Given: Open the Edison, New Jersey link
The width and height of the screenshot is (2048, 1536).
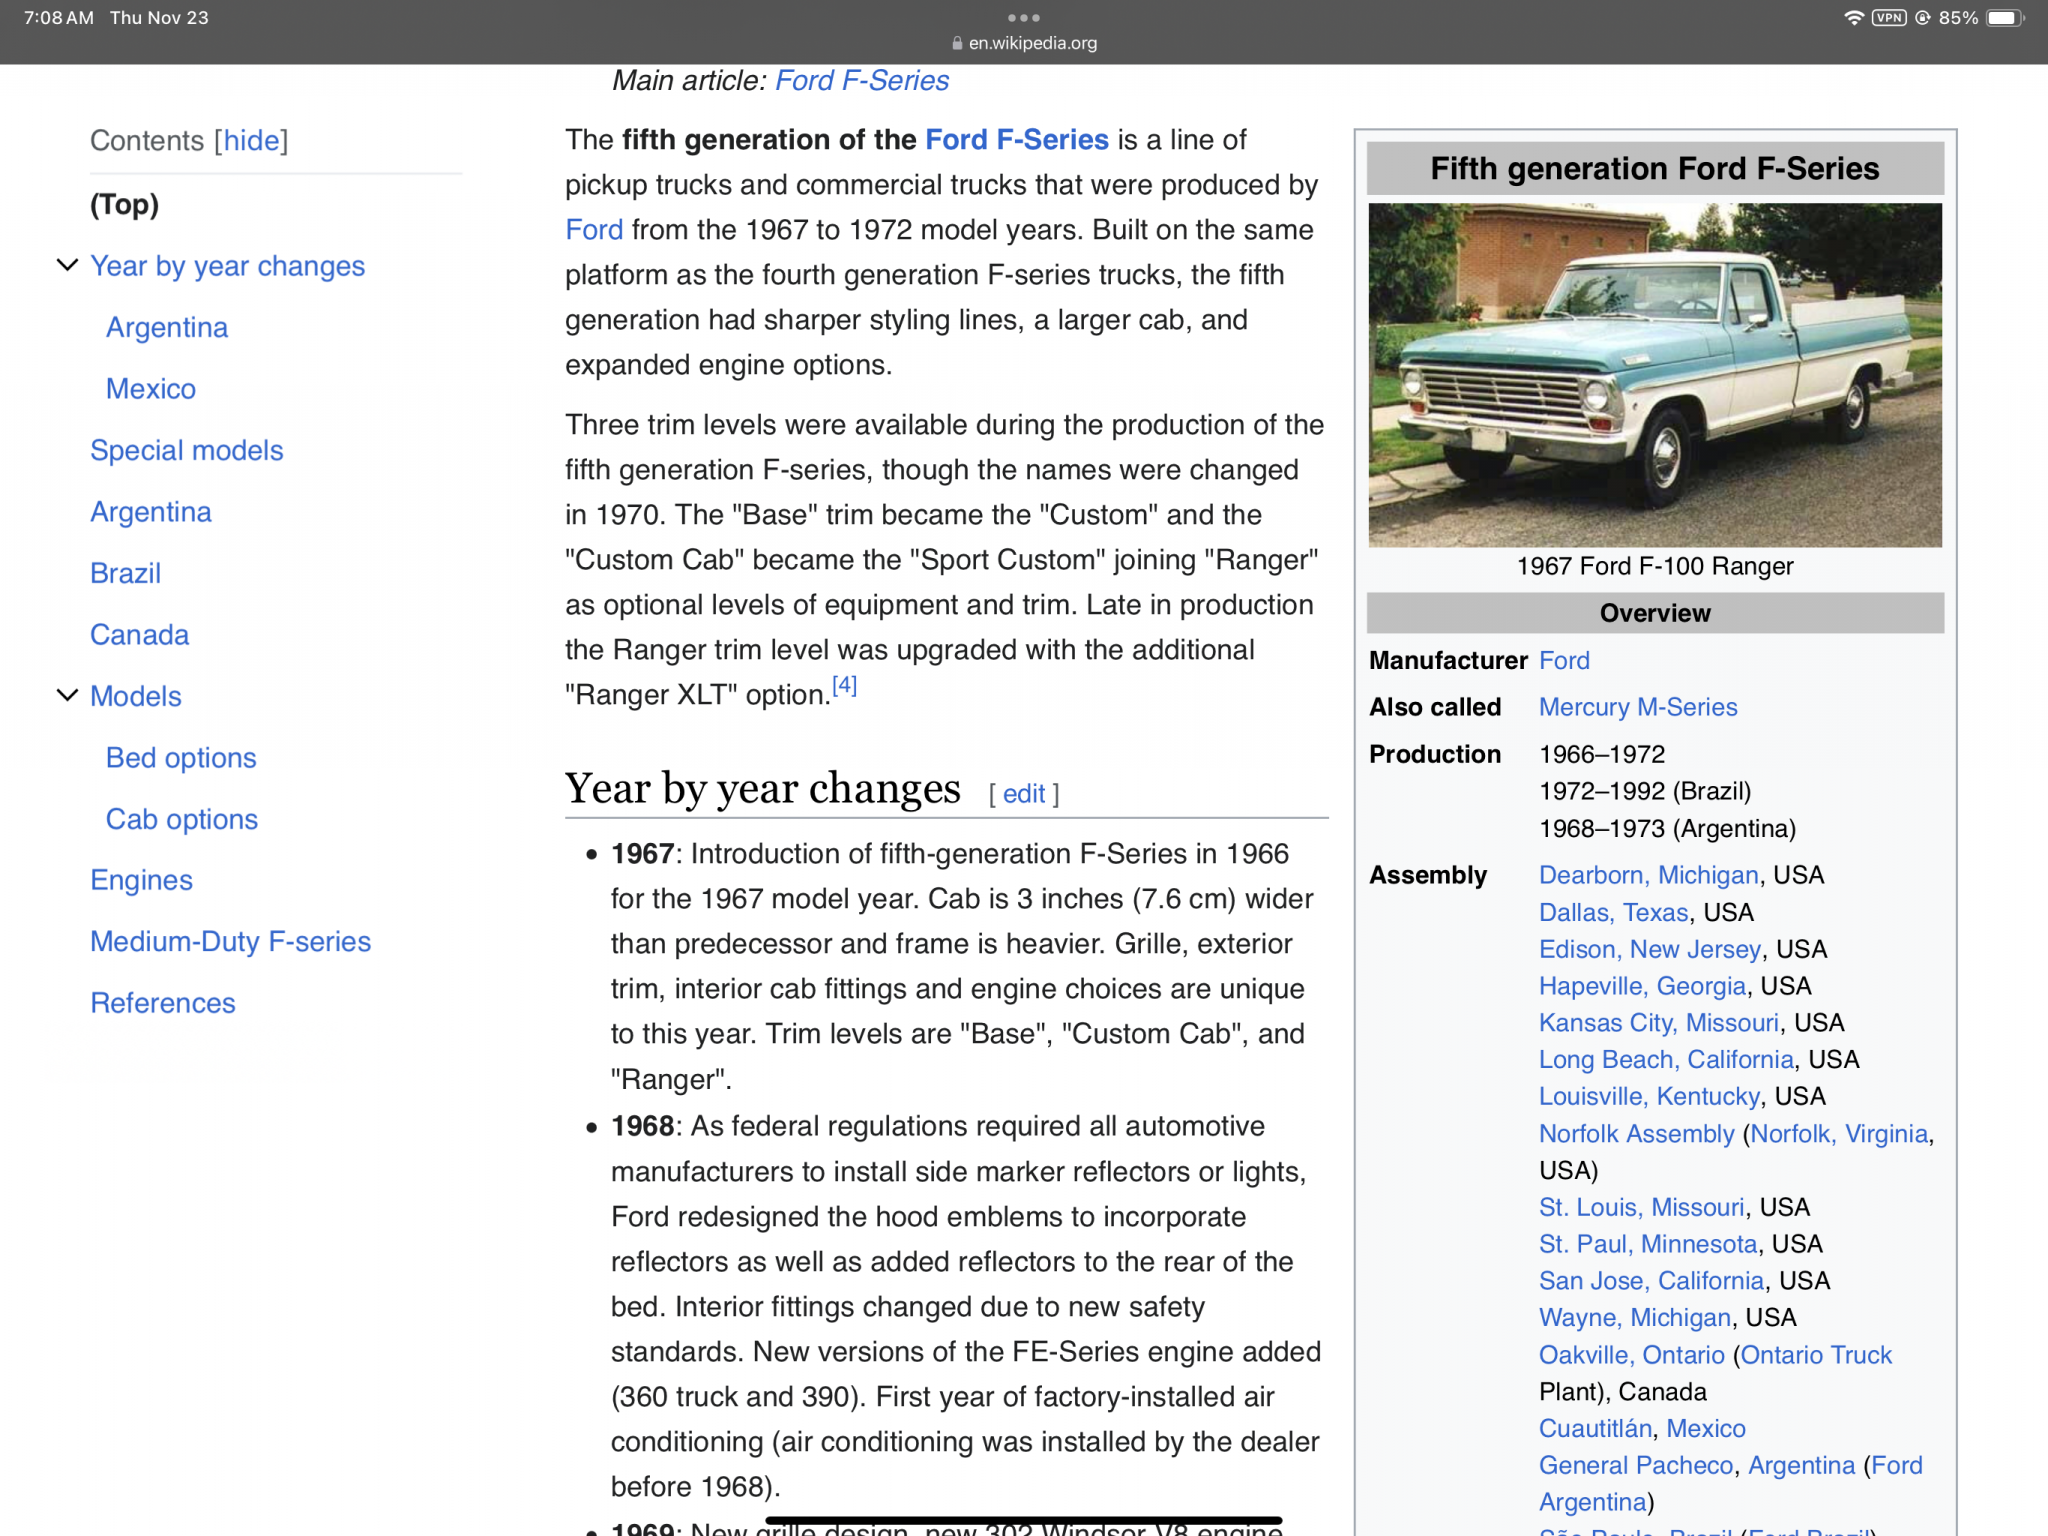Looking at the screenshot, I should pos(1649,949).
